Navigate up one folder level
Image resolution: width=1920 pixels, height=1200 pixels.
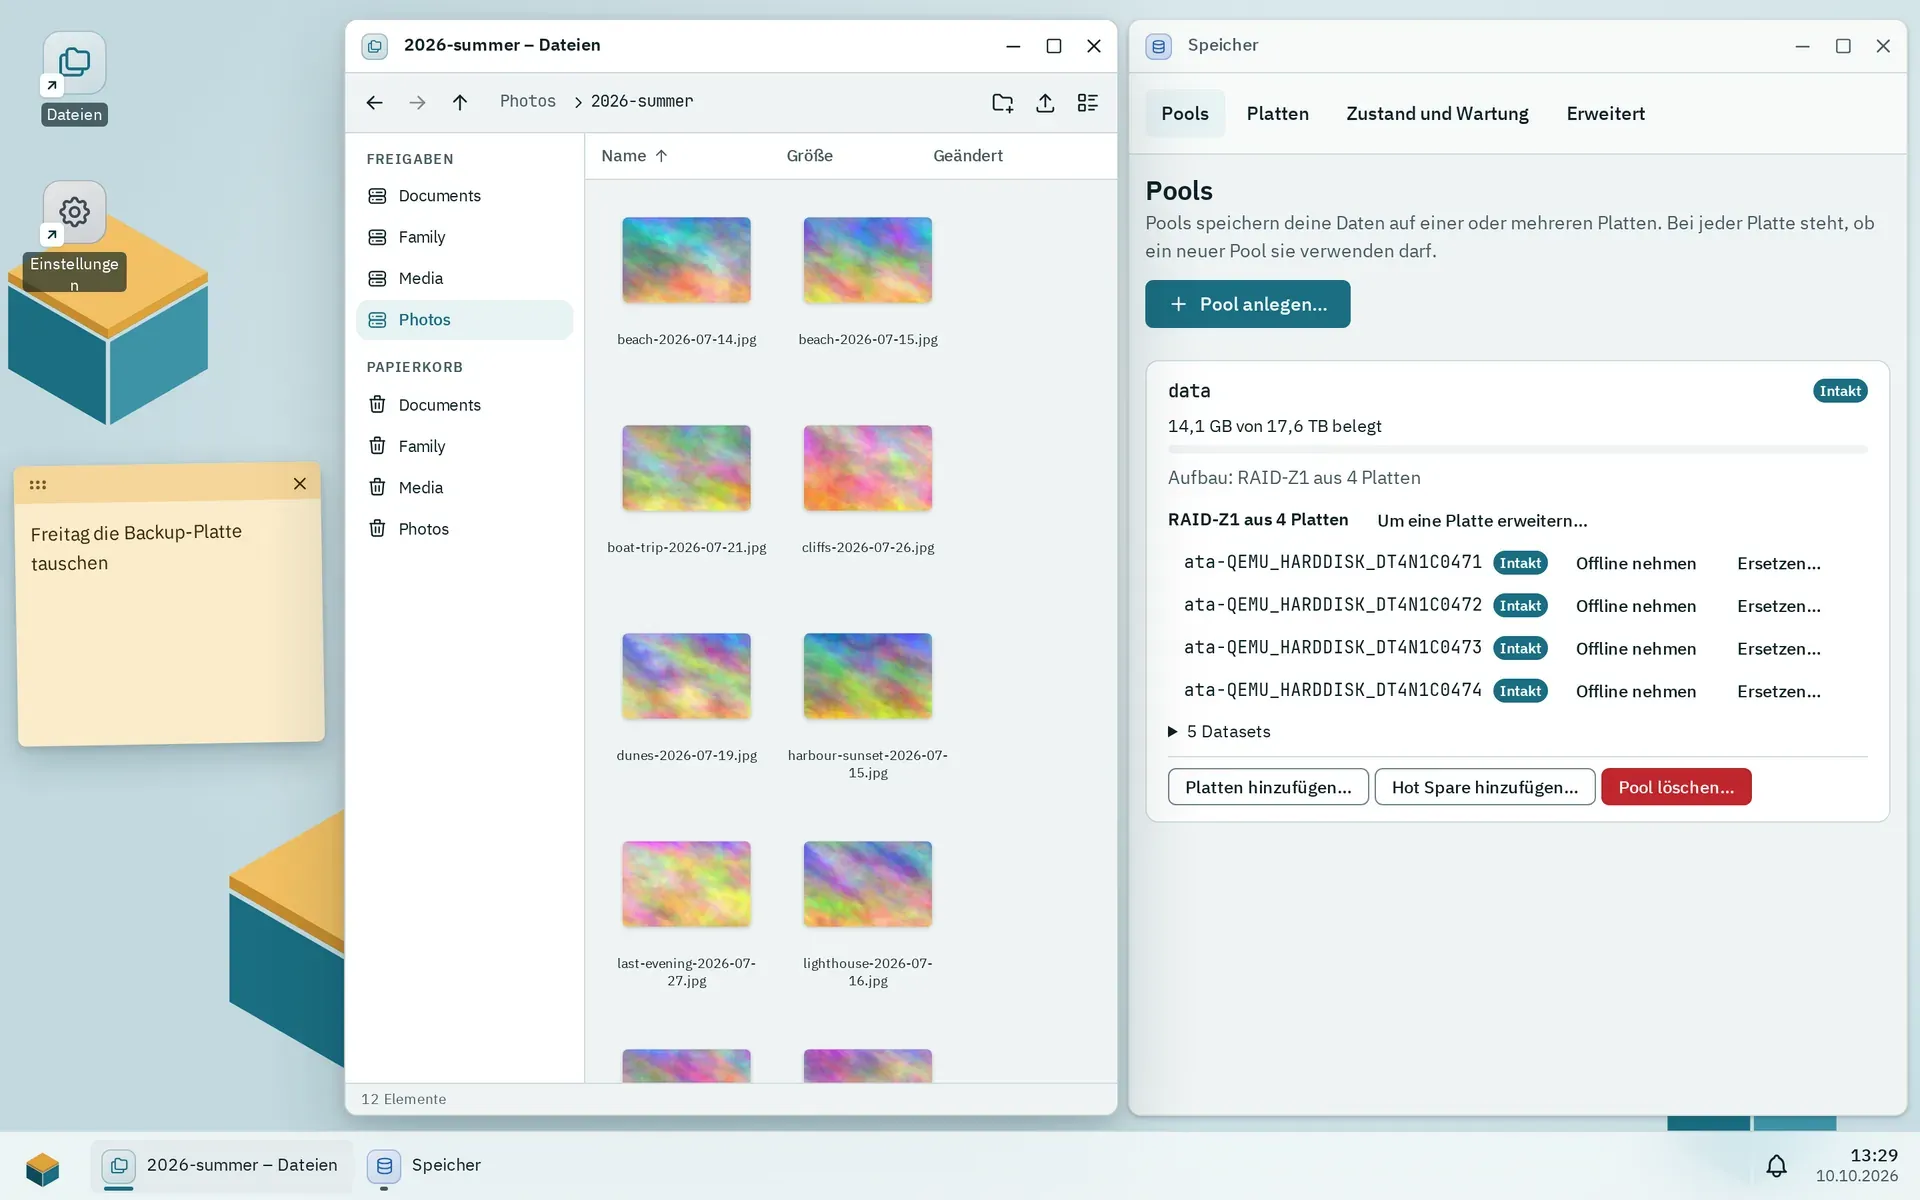pos(460,102)
